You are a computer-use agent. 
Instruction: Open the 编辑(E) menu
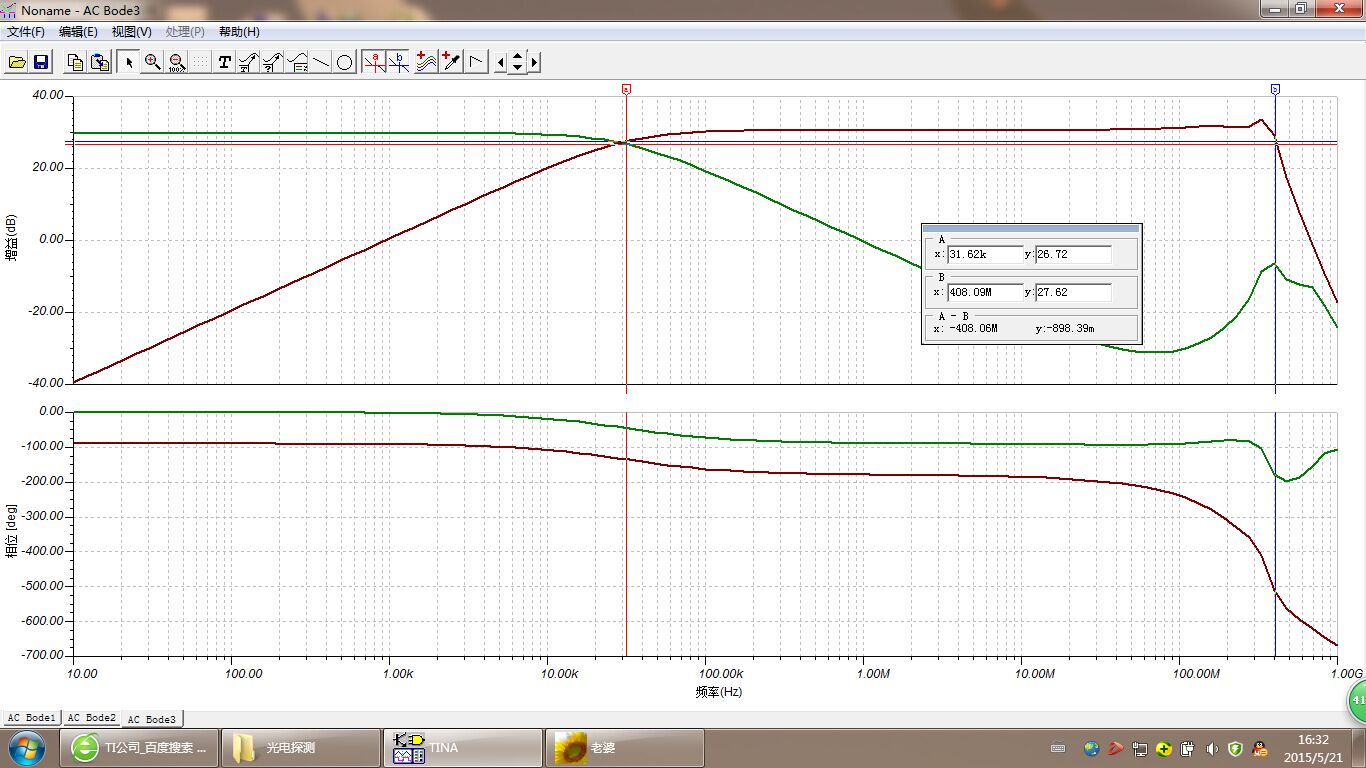tap(78, 32)
